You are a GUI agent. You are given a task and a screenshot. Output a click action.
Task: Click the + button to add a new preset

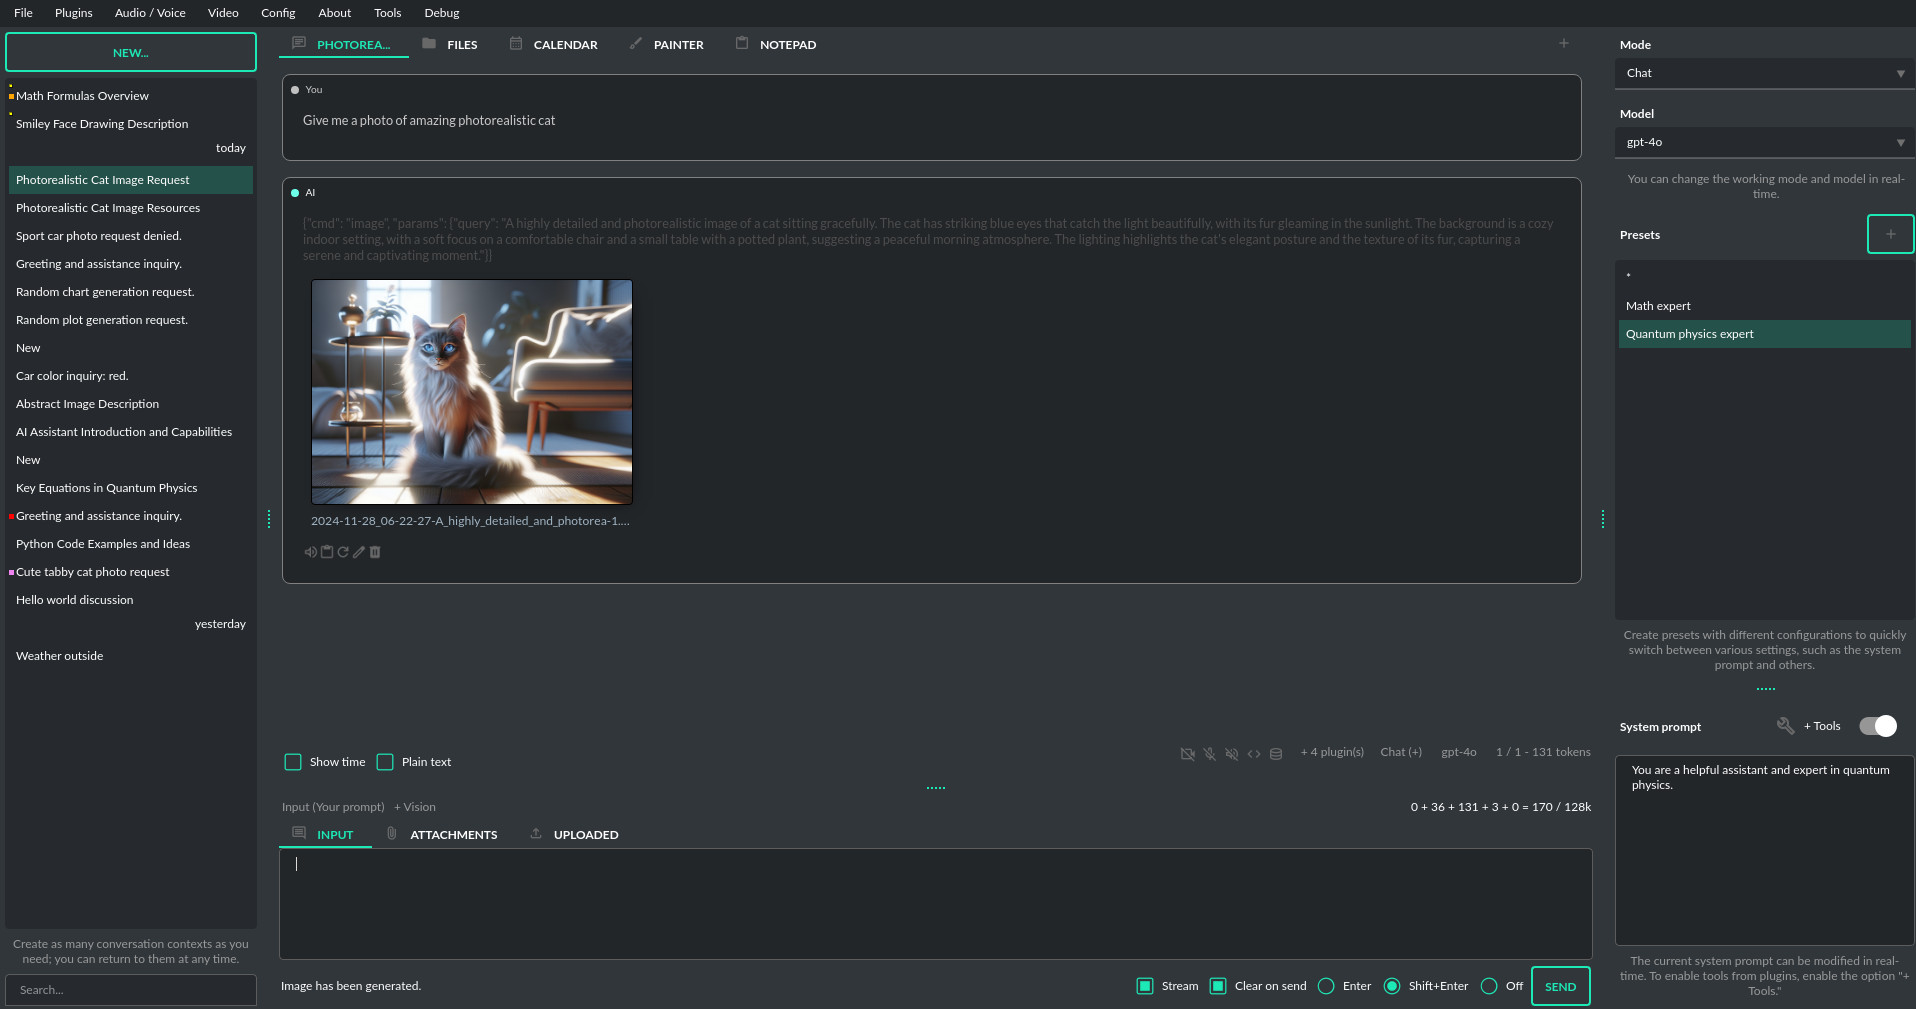(1890, 234)
